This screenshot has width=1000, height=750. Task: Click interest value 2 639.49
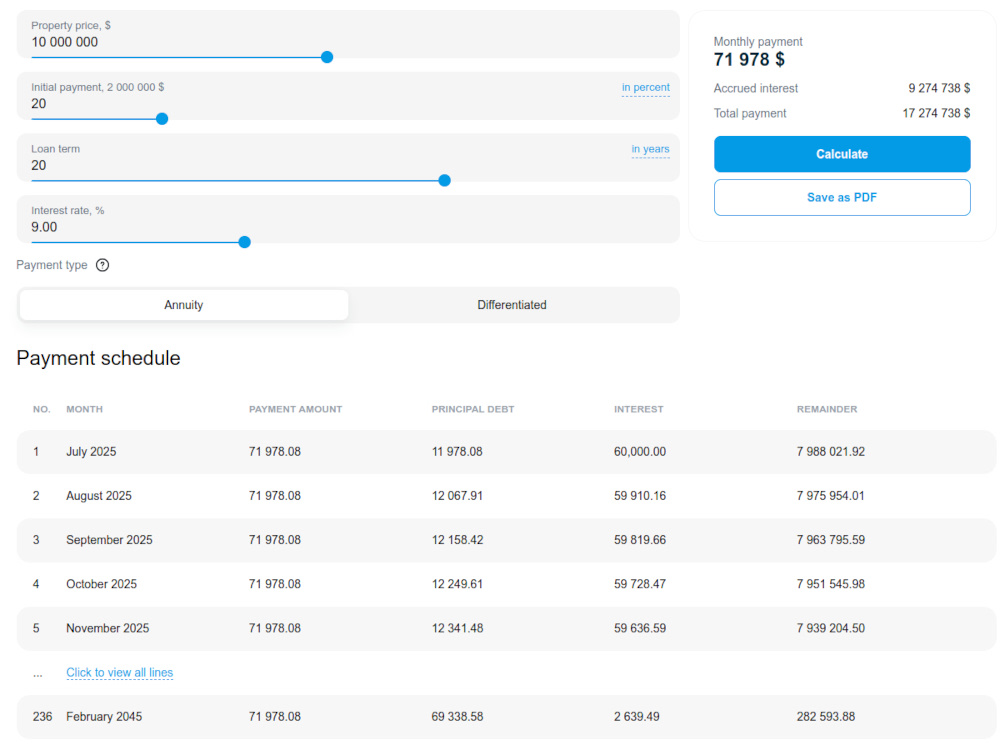(x=636, y=717)
